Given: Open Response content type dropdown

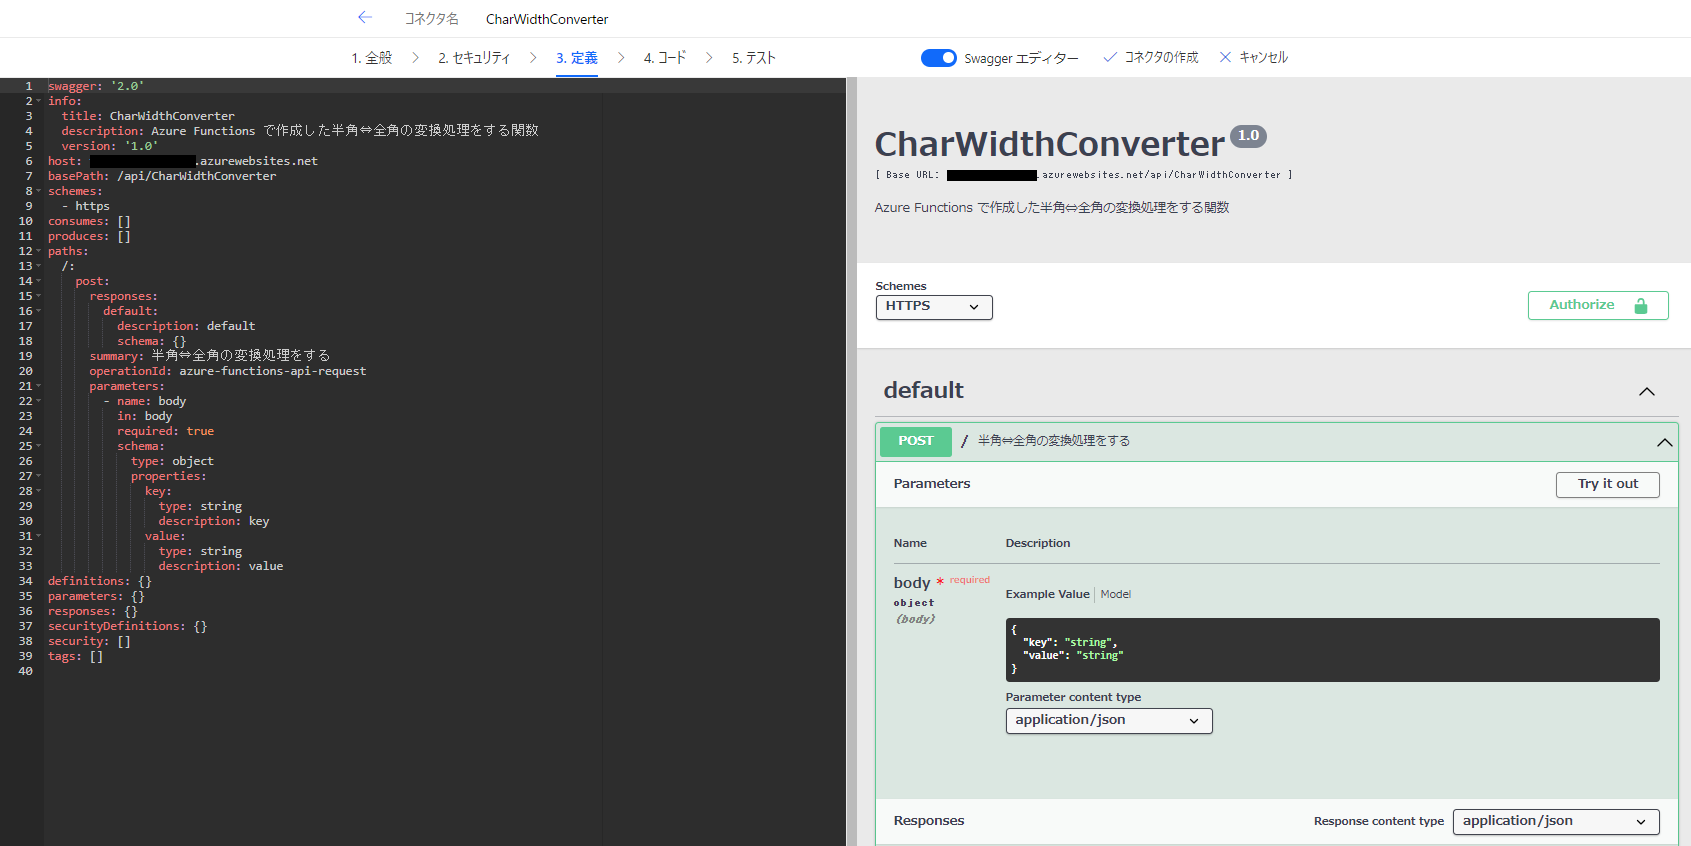Looking at the screenshot, I should click(x=1555, y=822).
